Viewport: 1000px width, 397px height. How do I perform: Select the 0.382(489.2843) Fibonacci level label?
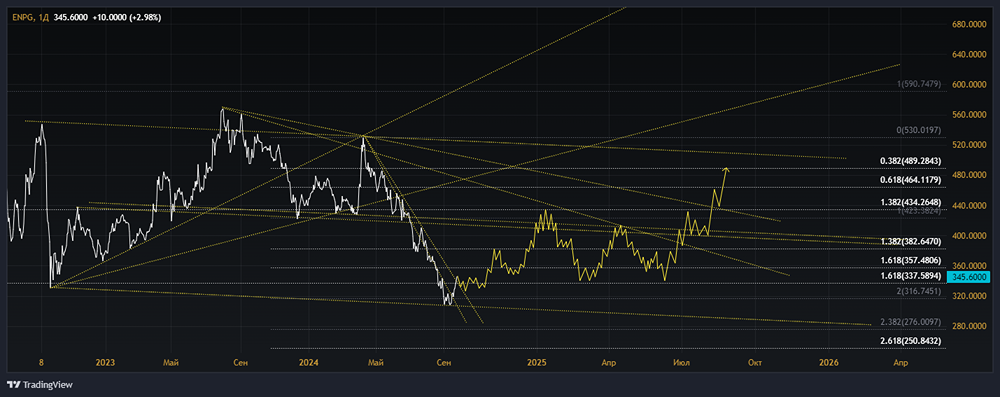pos(910,161)
